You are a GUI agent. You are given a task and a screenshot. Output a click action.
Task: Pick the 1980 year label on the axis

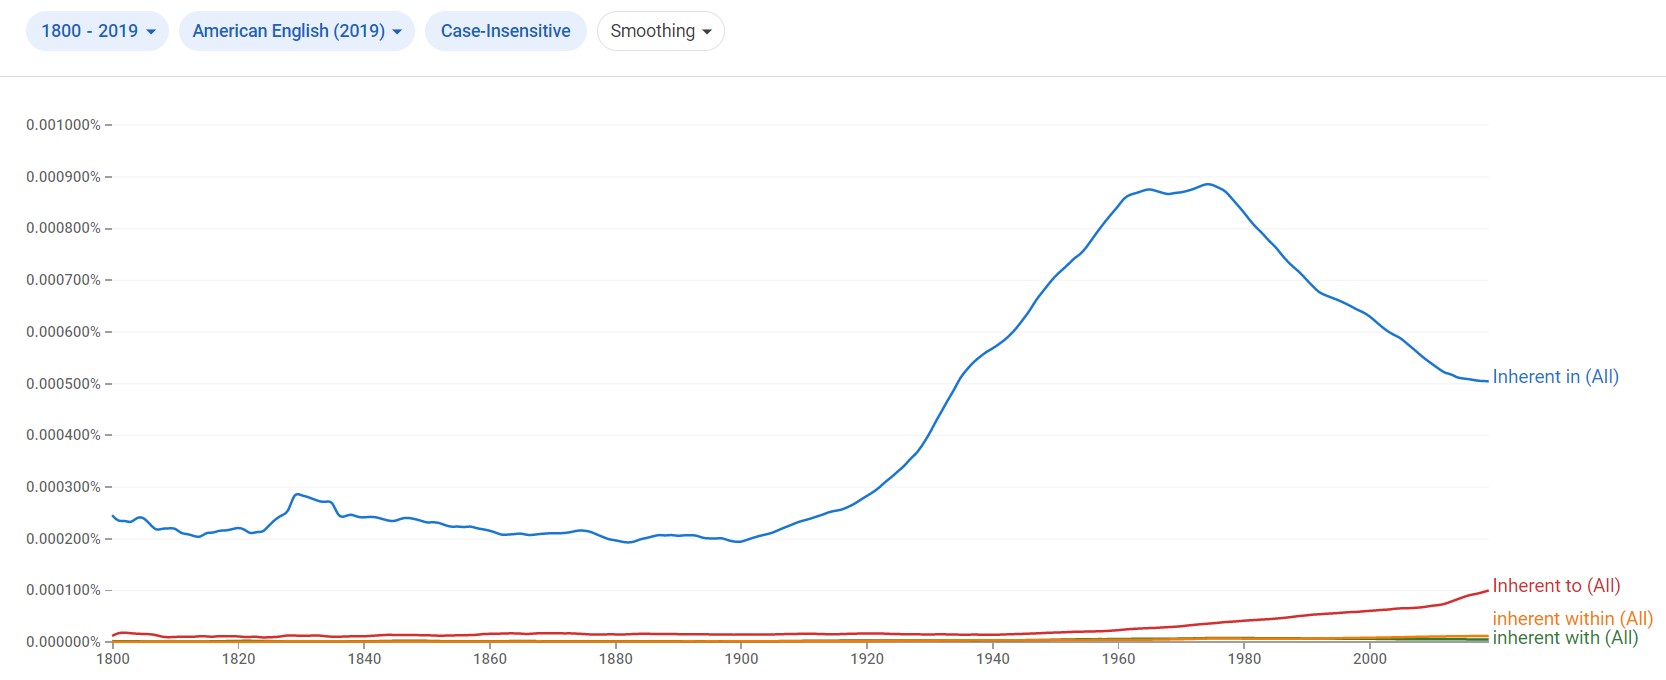1244,658
